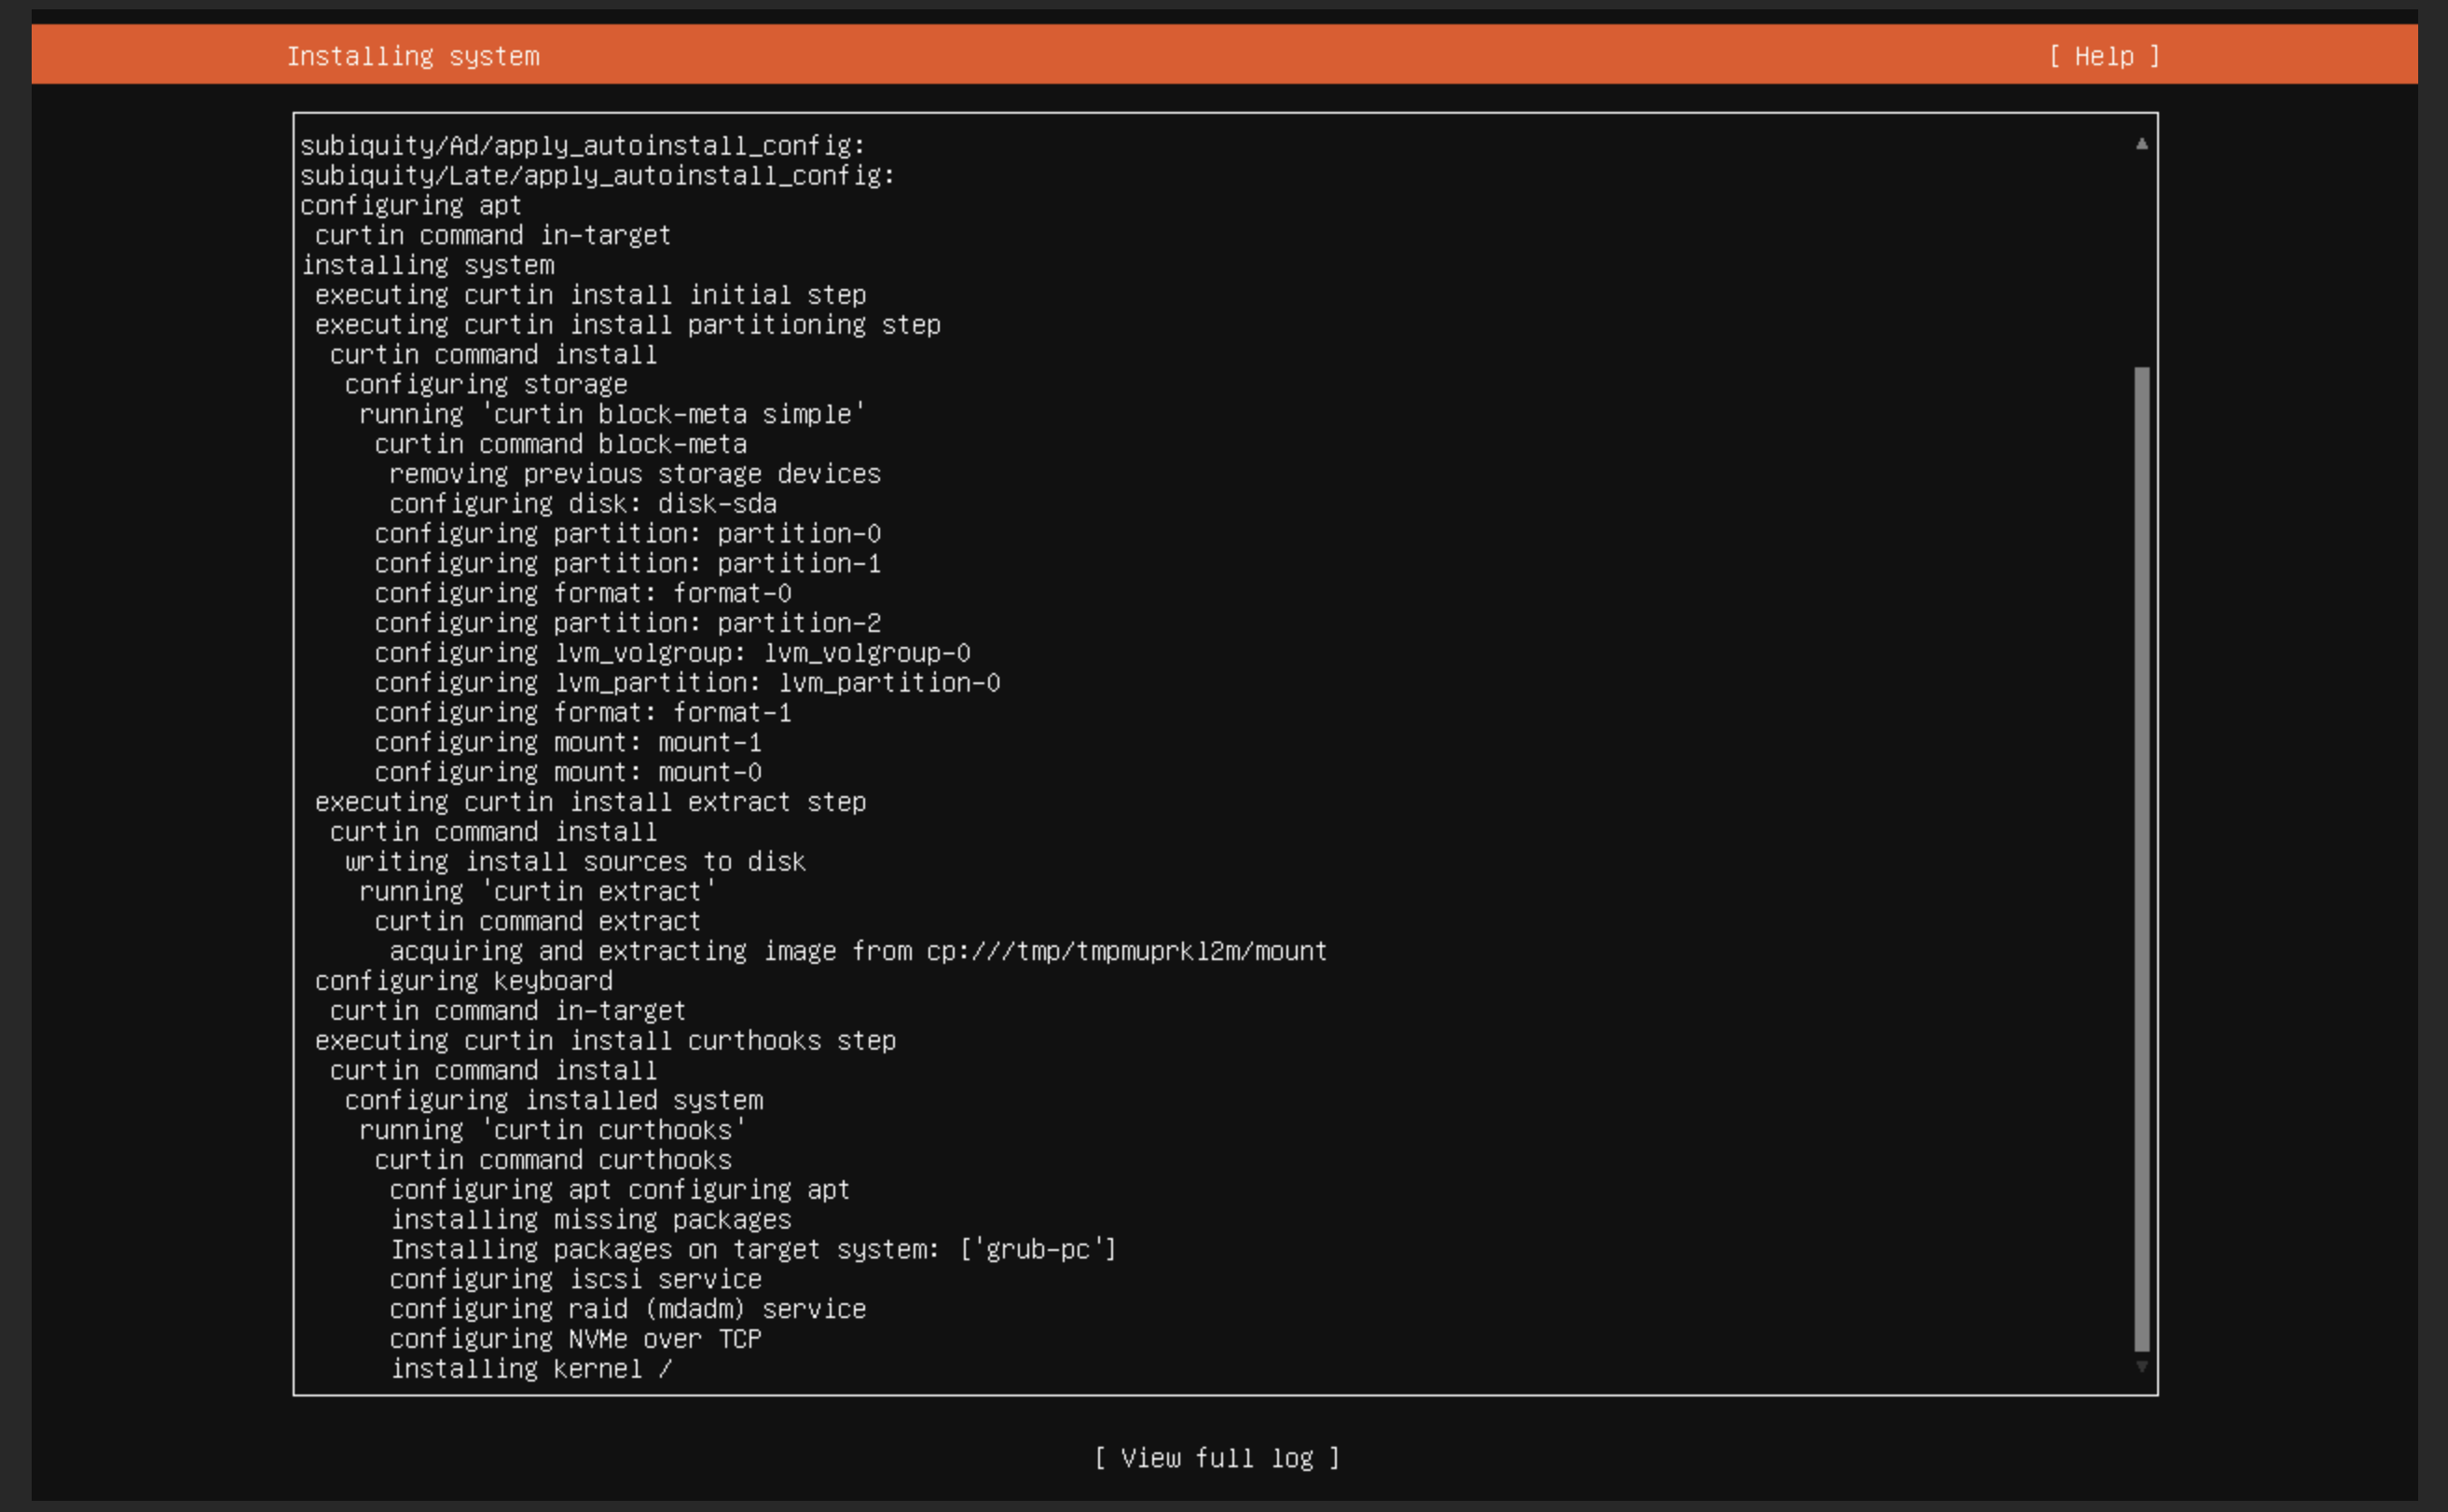This screenshot has height=1512, width=2448.
Task: Click 'configuring keyboard' log line
Action: tap(464, 981)
